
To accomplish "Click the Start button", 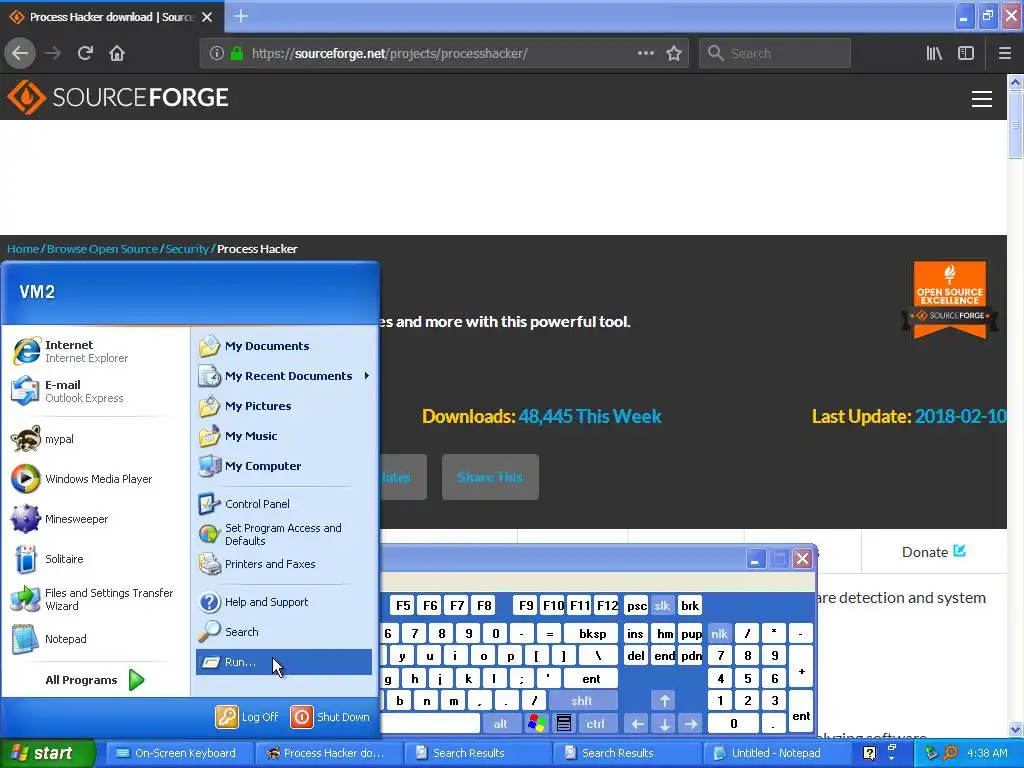I will [47, 753].
